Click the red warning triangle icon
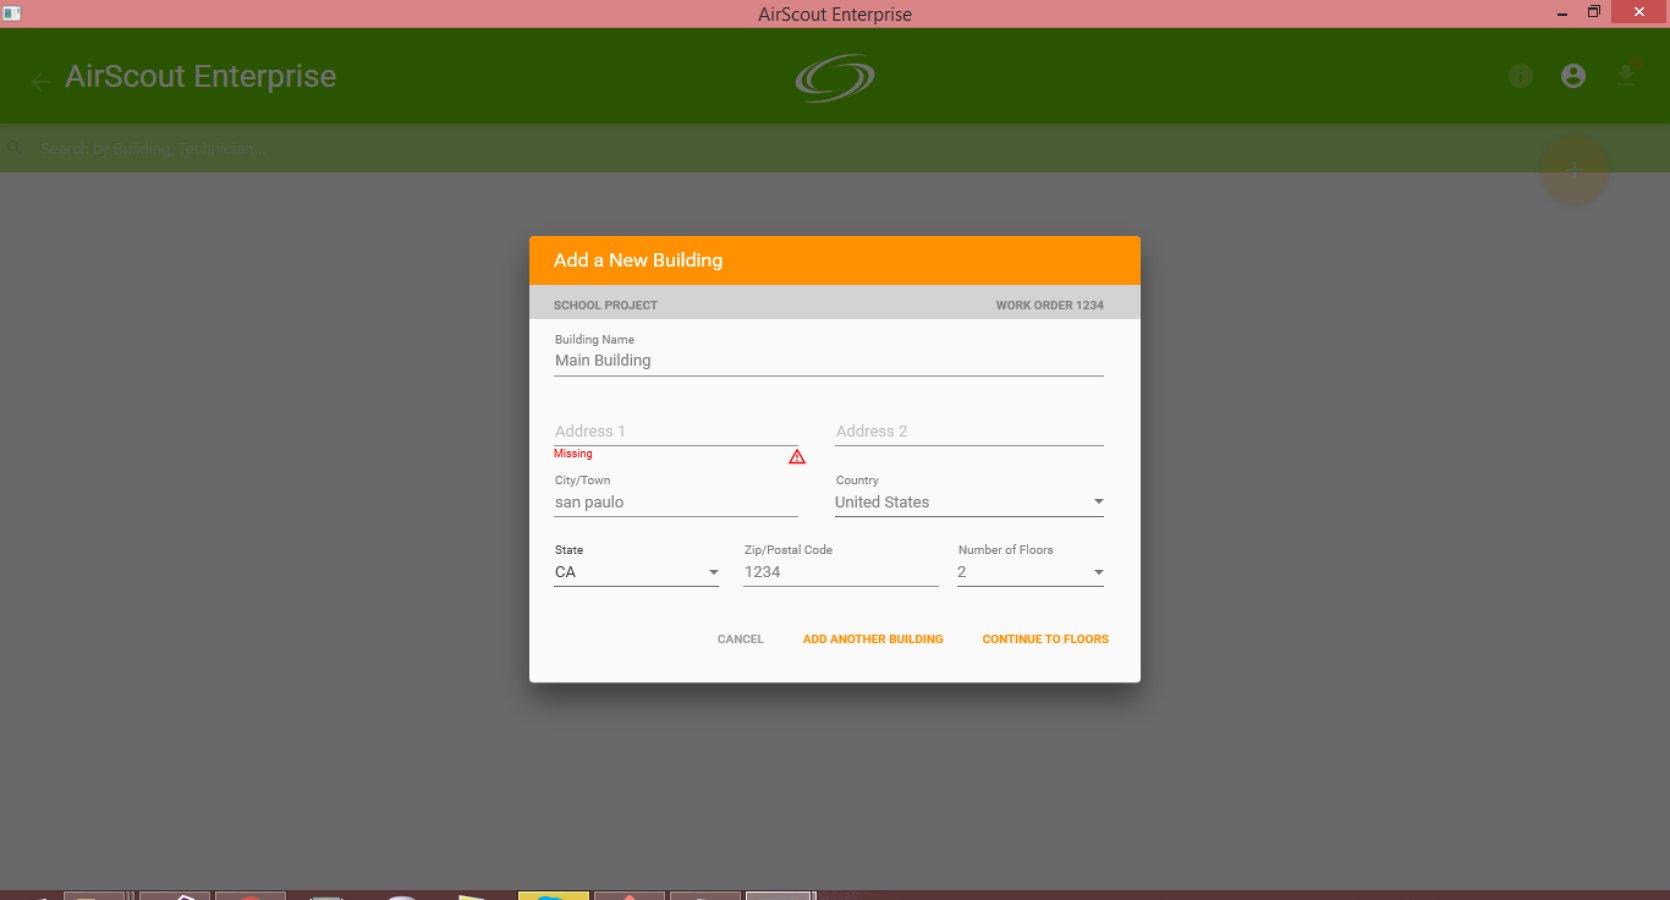 click(797, 457)
